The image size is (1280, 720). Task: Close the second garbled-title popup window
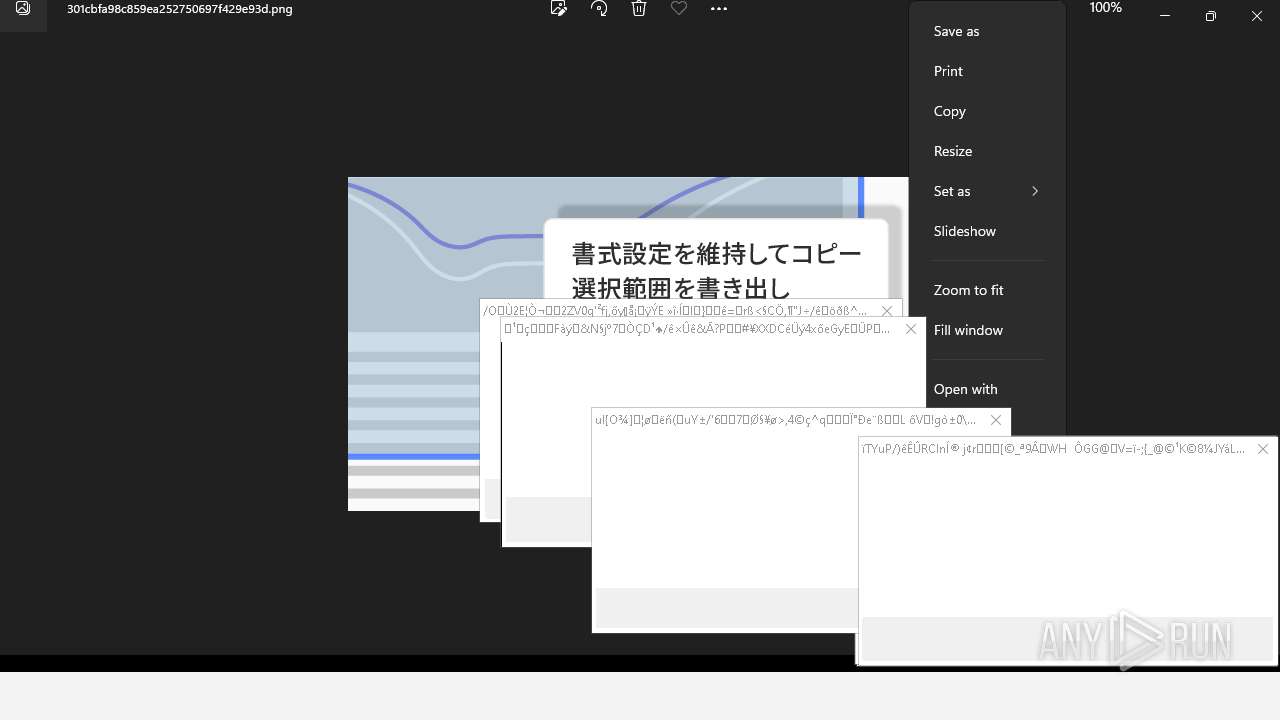coord(911,329)
